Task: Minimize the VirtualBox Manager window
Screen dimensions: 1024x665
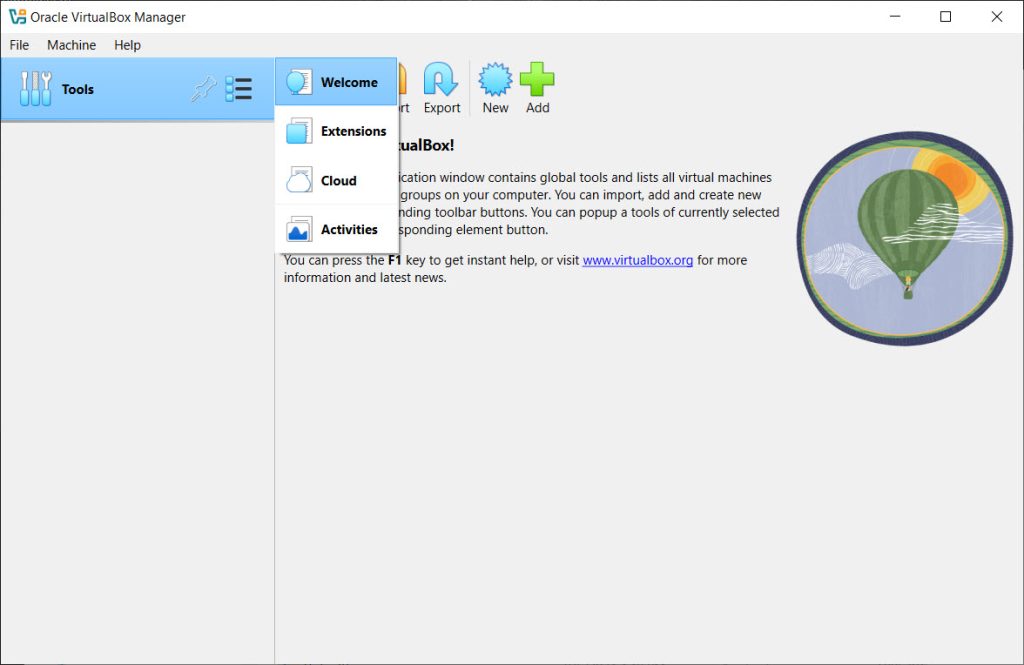Action: coord(895,16)
